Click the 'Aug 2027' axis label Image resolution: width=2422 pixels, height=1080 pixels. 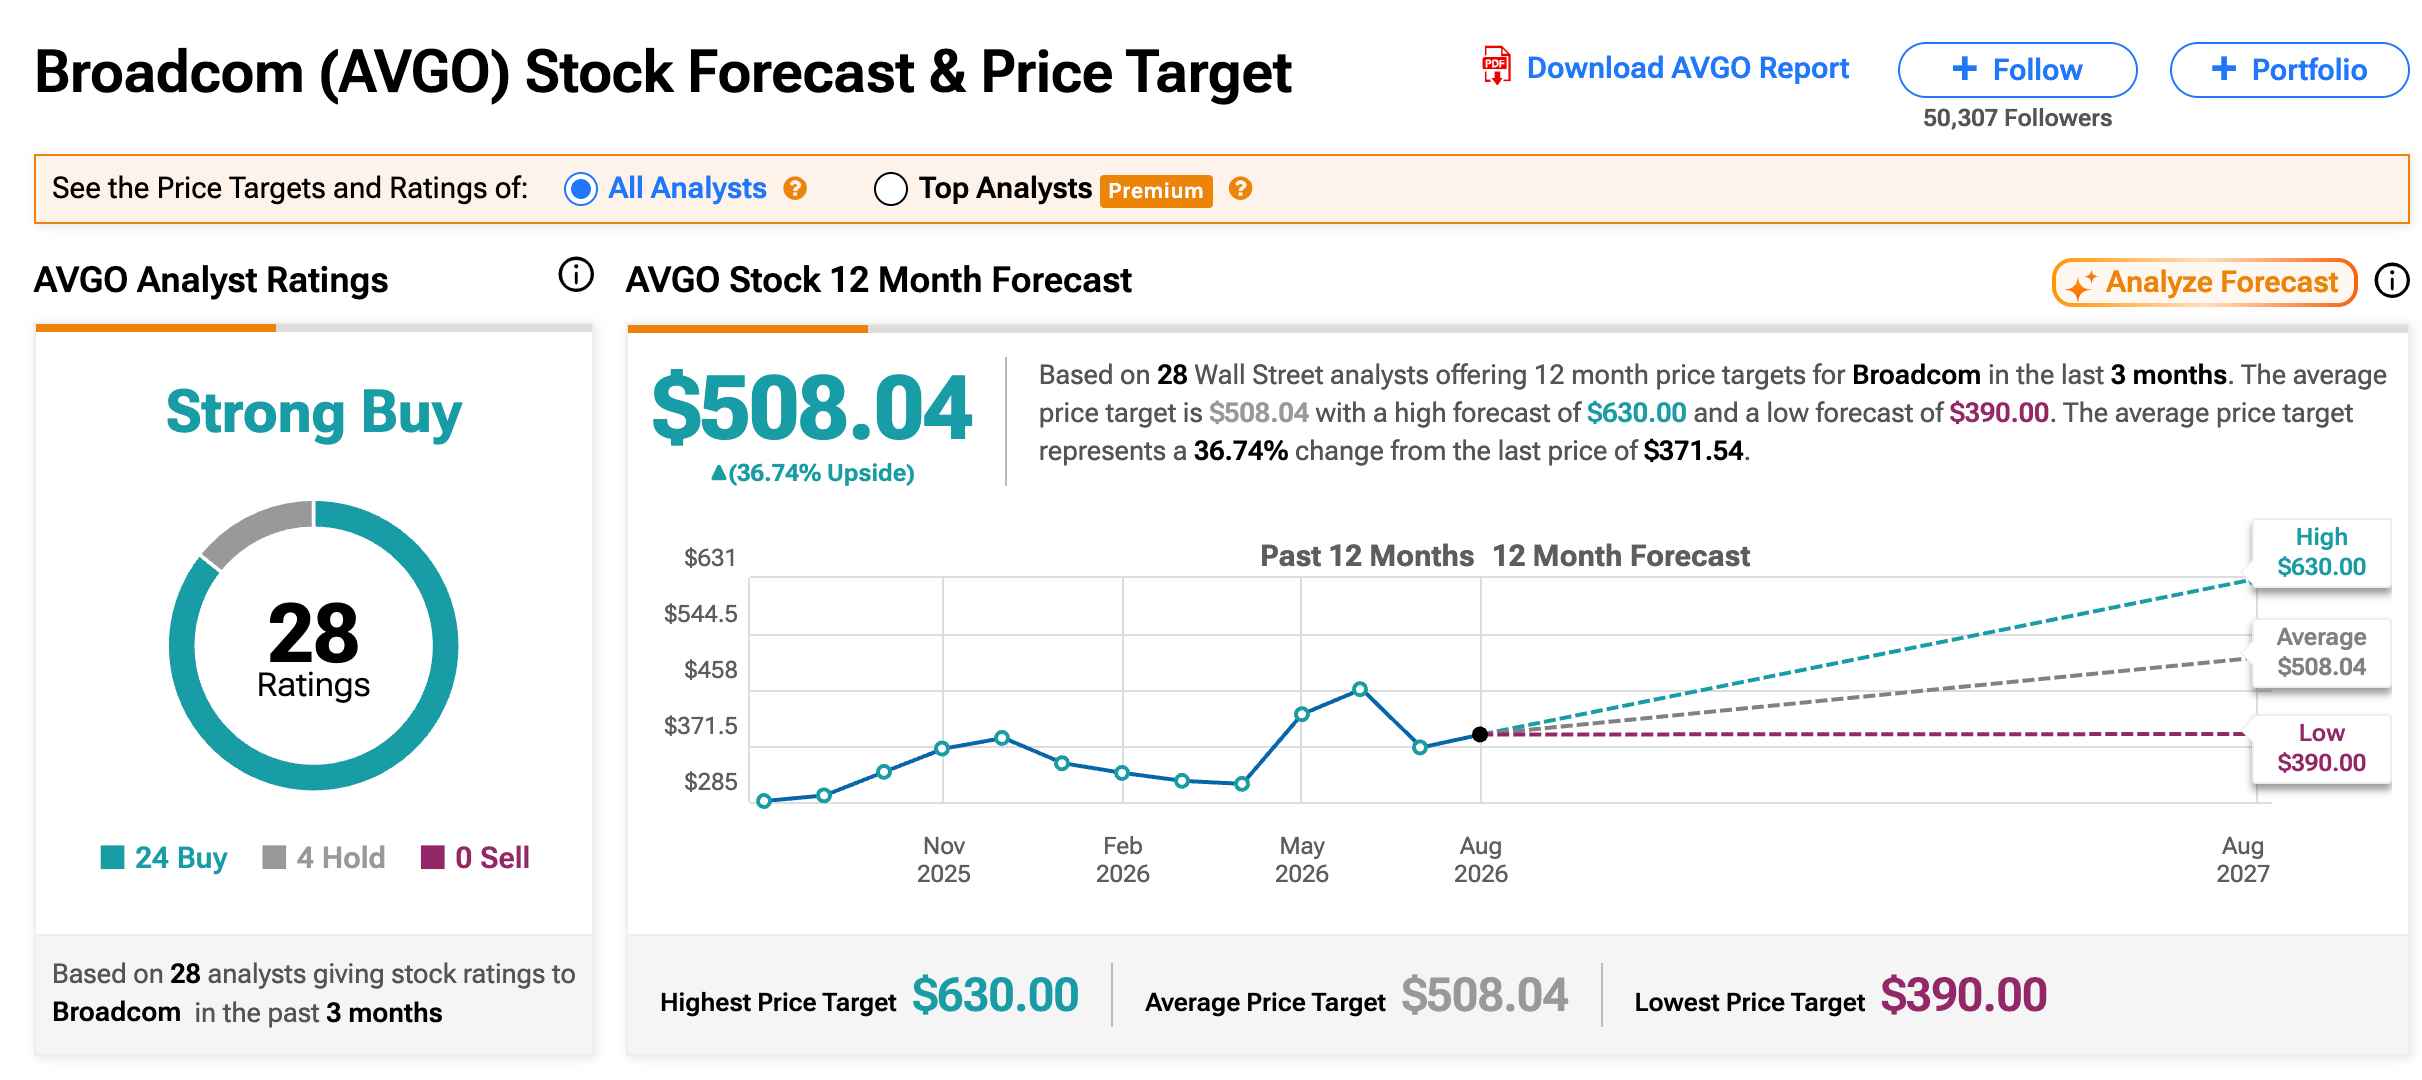coord(2243,860)
